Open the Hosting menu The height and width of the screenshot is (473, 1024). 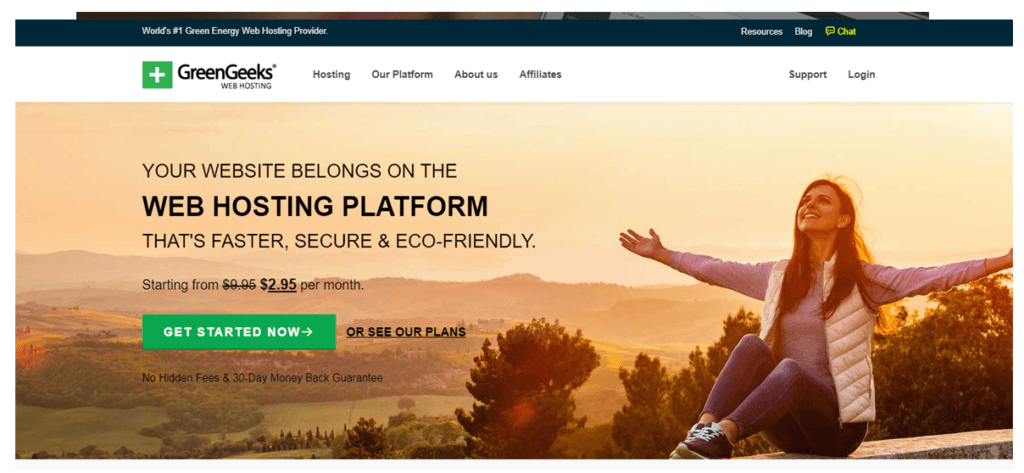(331, 74)
